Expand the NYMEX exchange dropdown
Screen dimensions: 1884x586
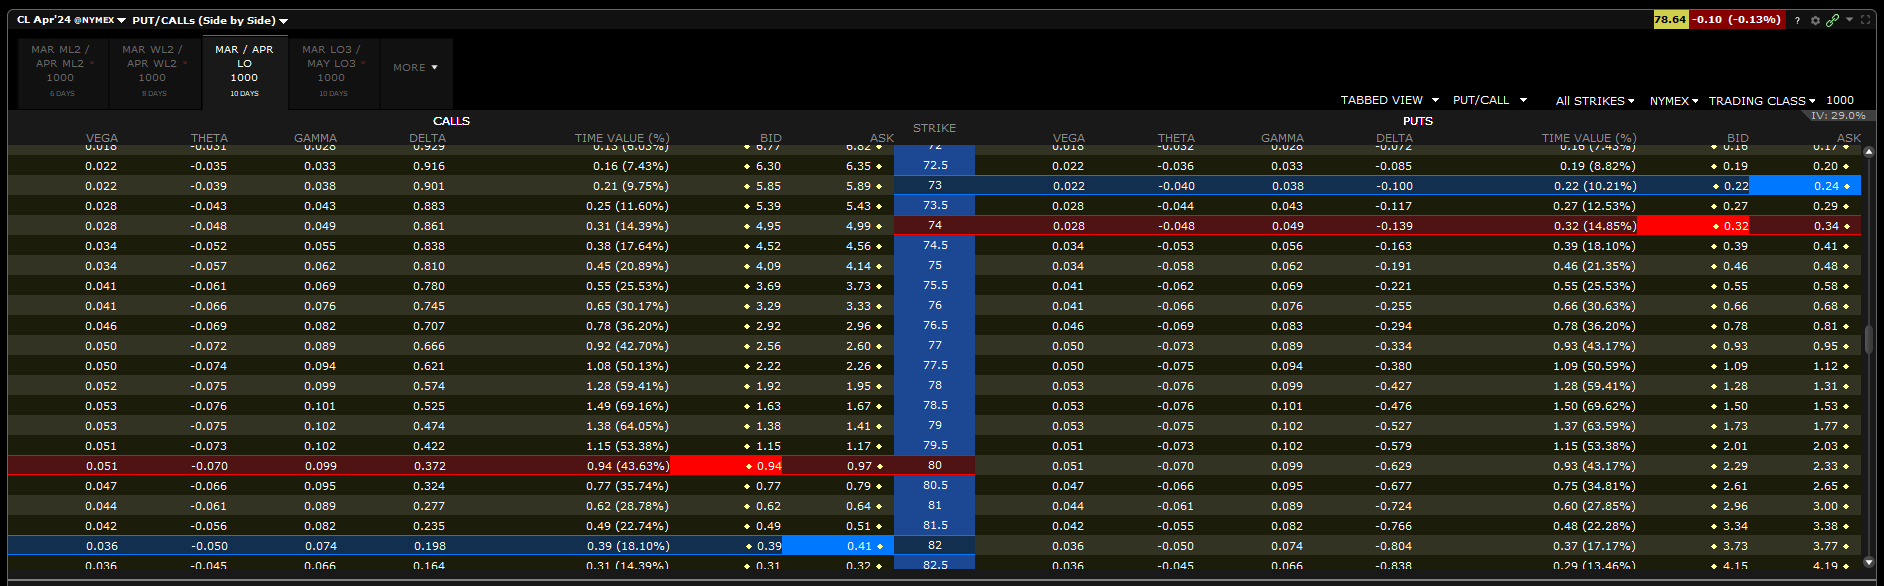click(1674, 101)
